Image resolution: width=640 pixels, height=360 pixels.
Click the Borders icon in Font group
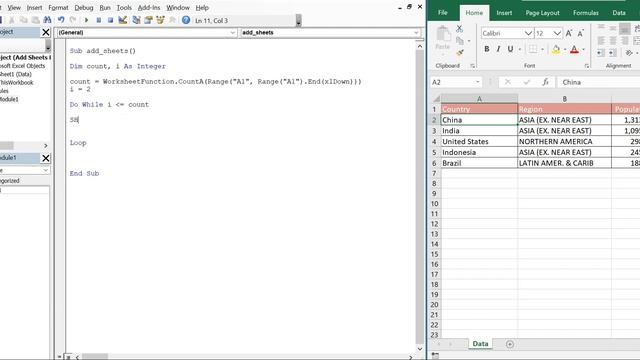pos(533,49)
